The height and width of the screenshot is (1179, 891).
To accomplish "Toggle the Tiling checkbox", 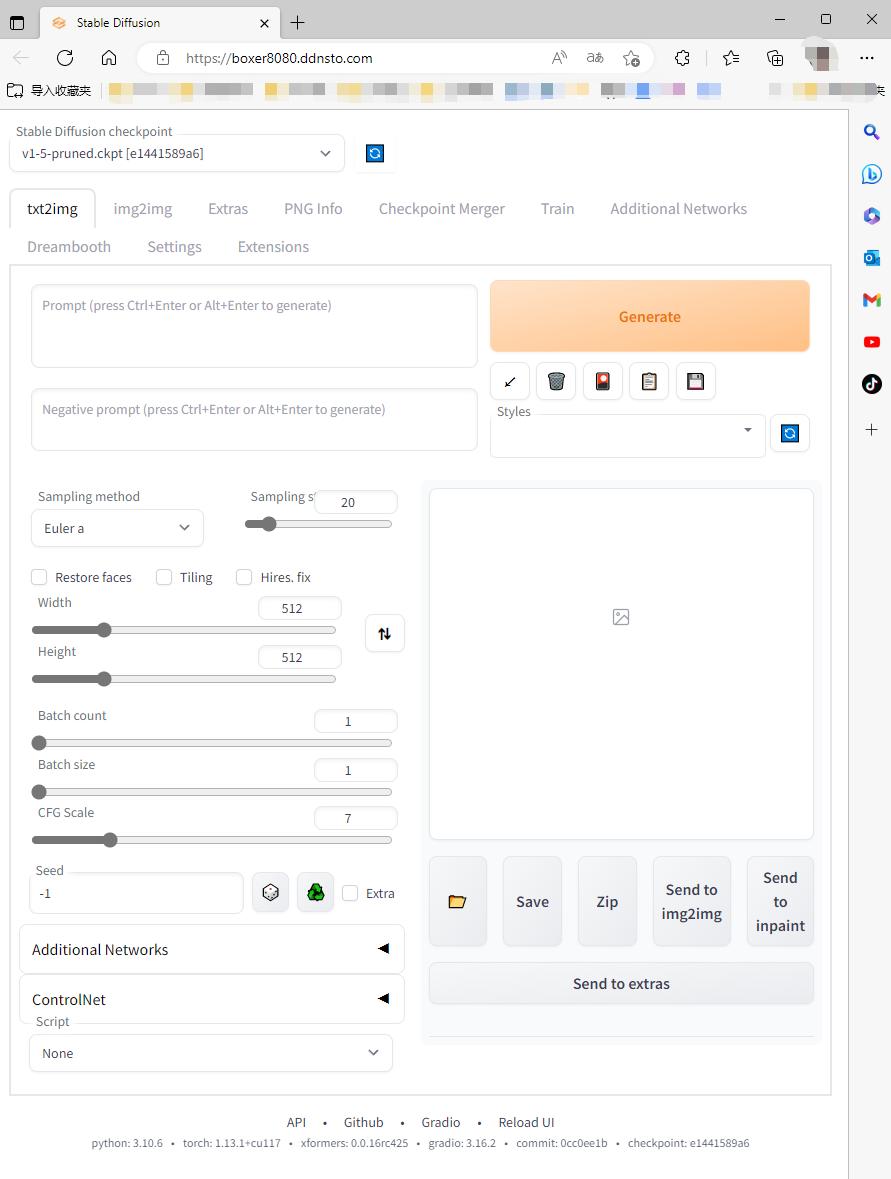I will [x=164, y=577].
